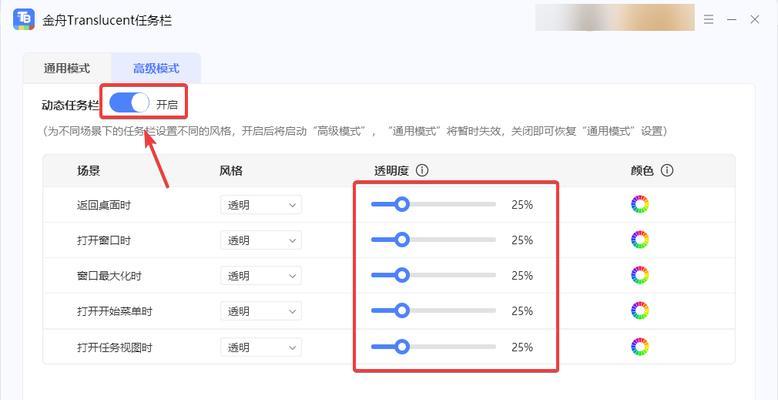Select the 高级模式 tab

(x=156, y=68)
